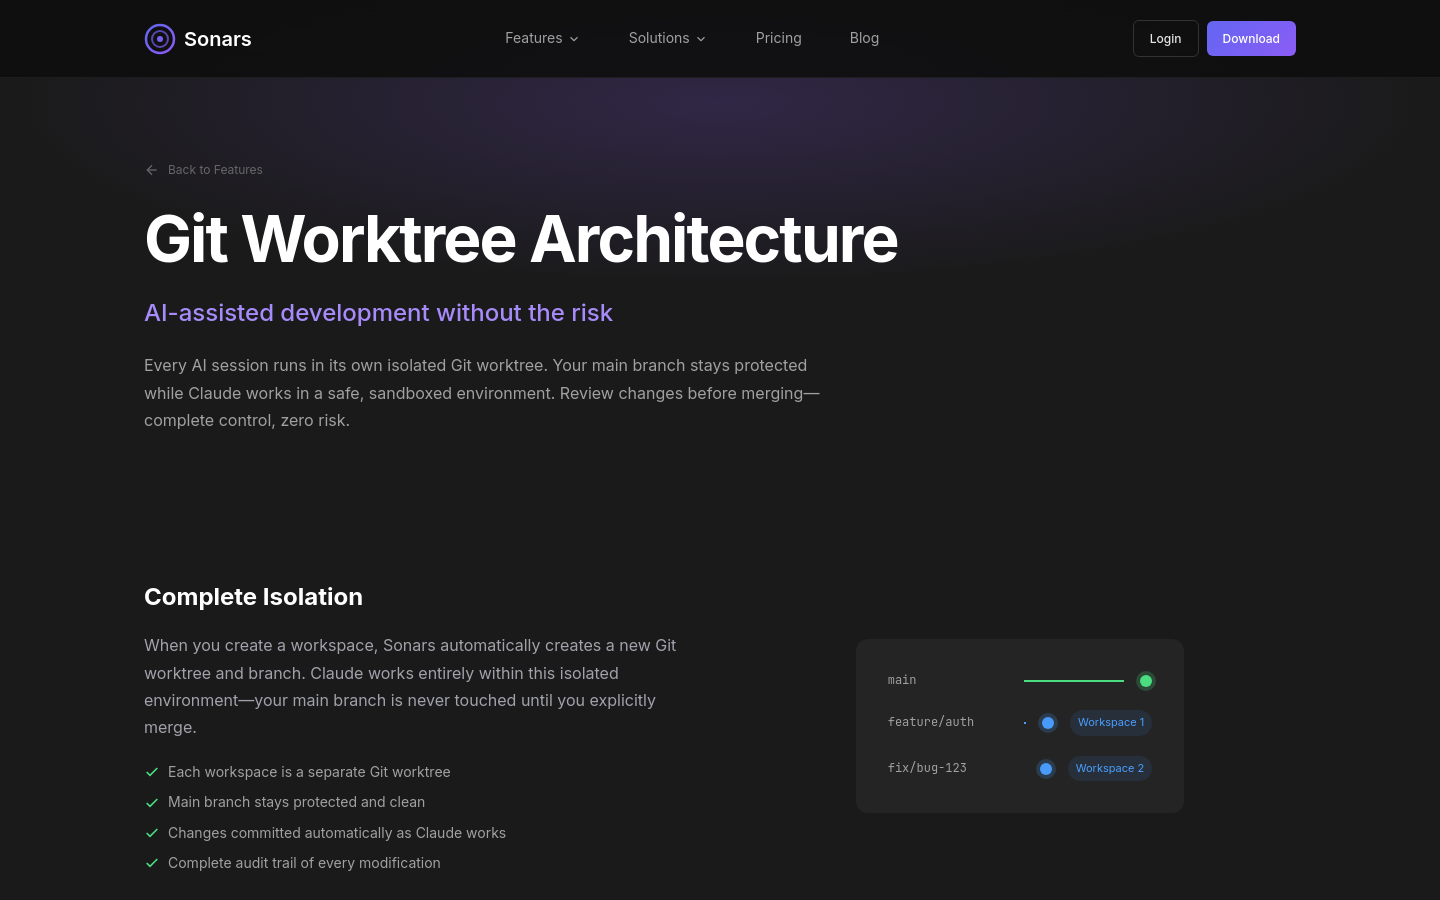The height and width of the screenshot is (900, 1440).
Task: Click checkmark beside separate Git worktree
Action: click(152, 772)
